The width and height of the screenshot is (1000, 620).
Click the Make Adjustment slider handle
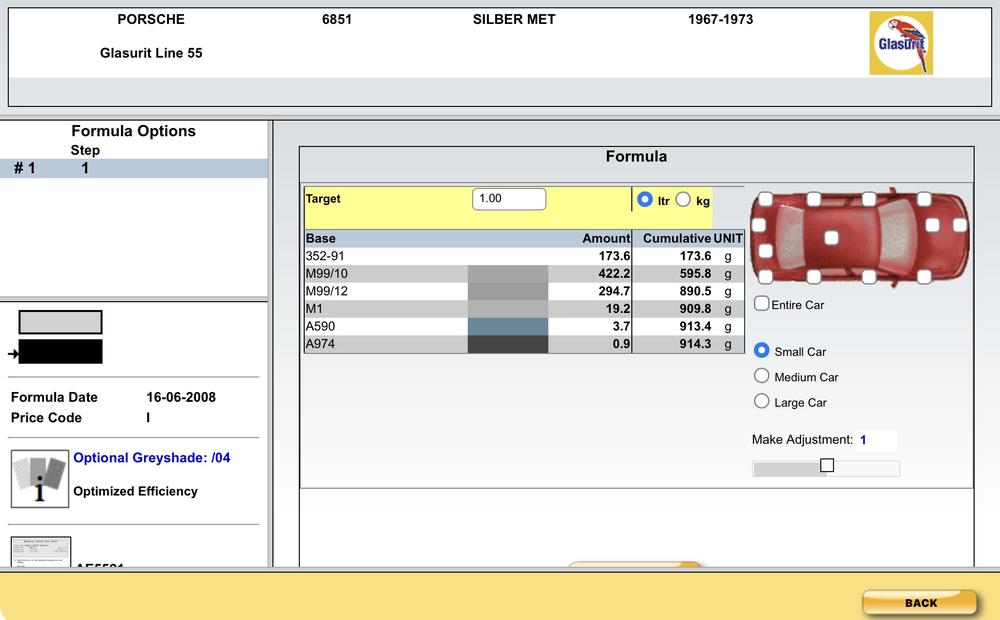click(x=827, y=466)
